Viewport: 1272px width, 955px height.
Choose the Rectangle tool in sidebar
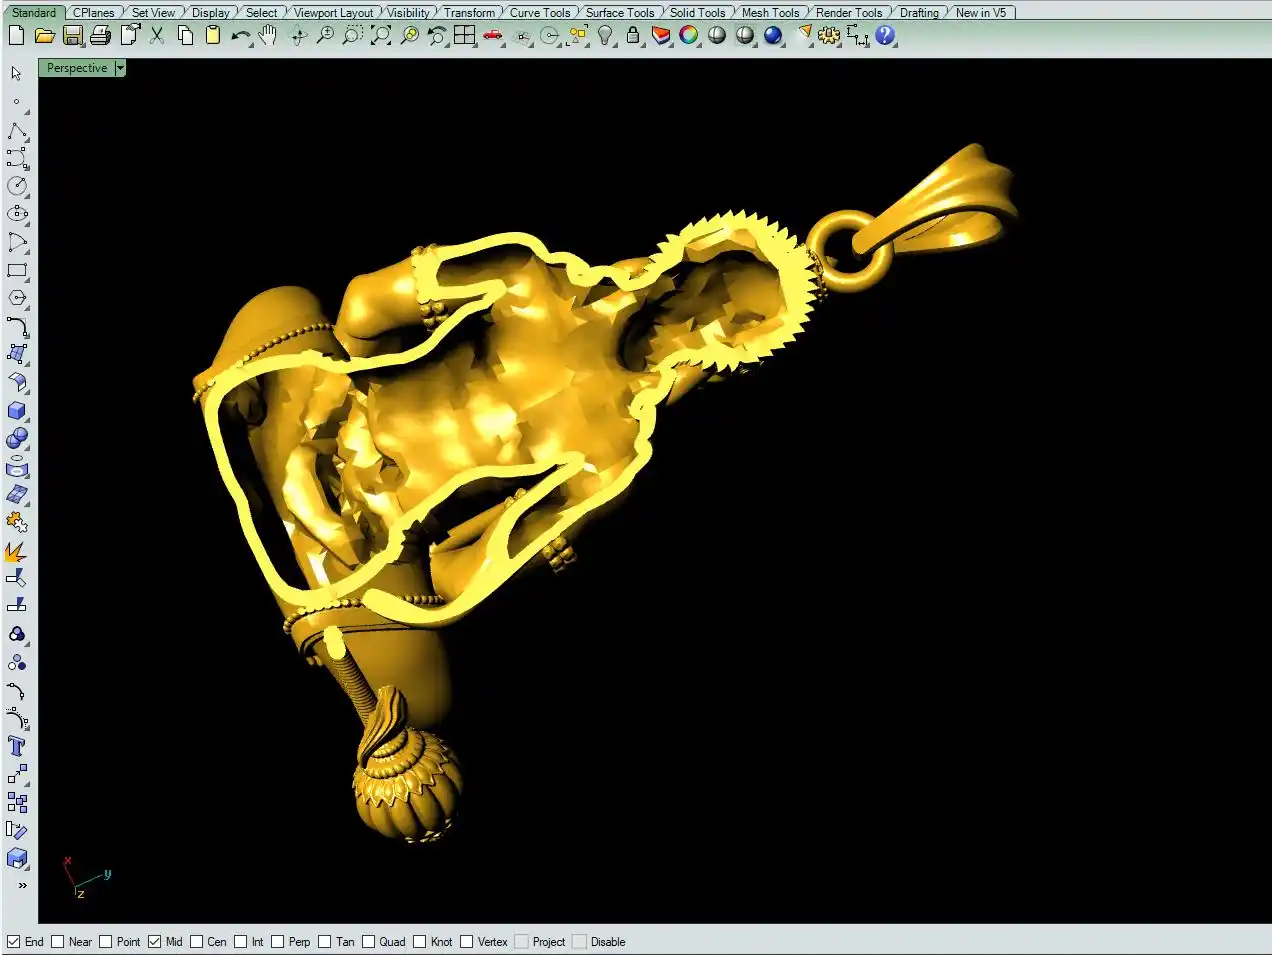(x=17, y=270)
